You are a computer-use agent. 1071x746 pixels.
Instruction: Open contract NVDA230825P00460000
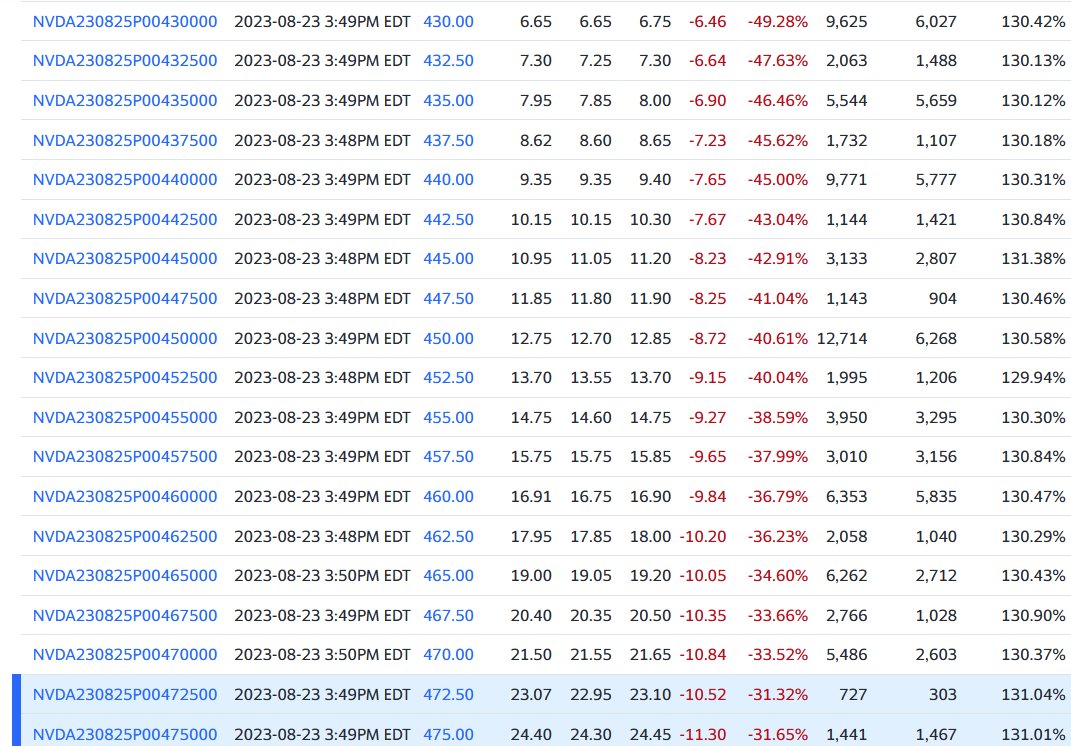(125, 496)
